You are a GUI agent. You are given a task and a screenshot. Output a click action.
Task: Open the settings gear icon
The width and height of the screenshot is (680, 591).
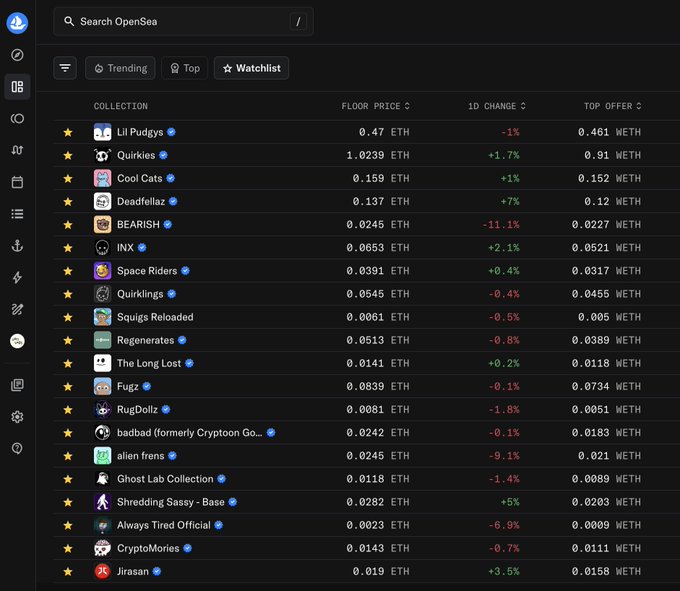click(17, 417)
